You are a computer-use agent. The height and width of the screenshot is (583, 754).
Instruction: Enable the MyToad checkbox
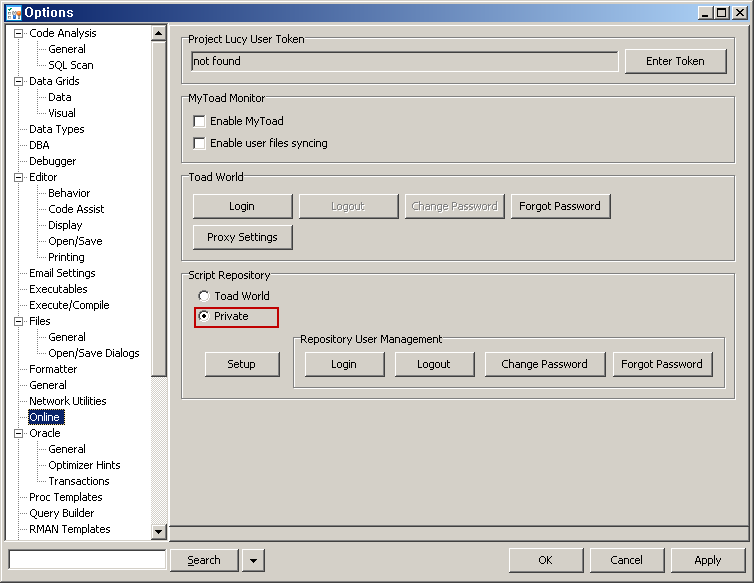200,121
